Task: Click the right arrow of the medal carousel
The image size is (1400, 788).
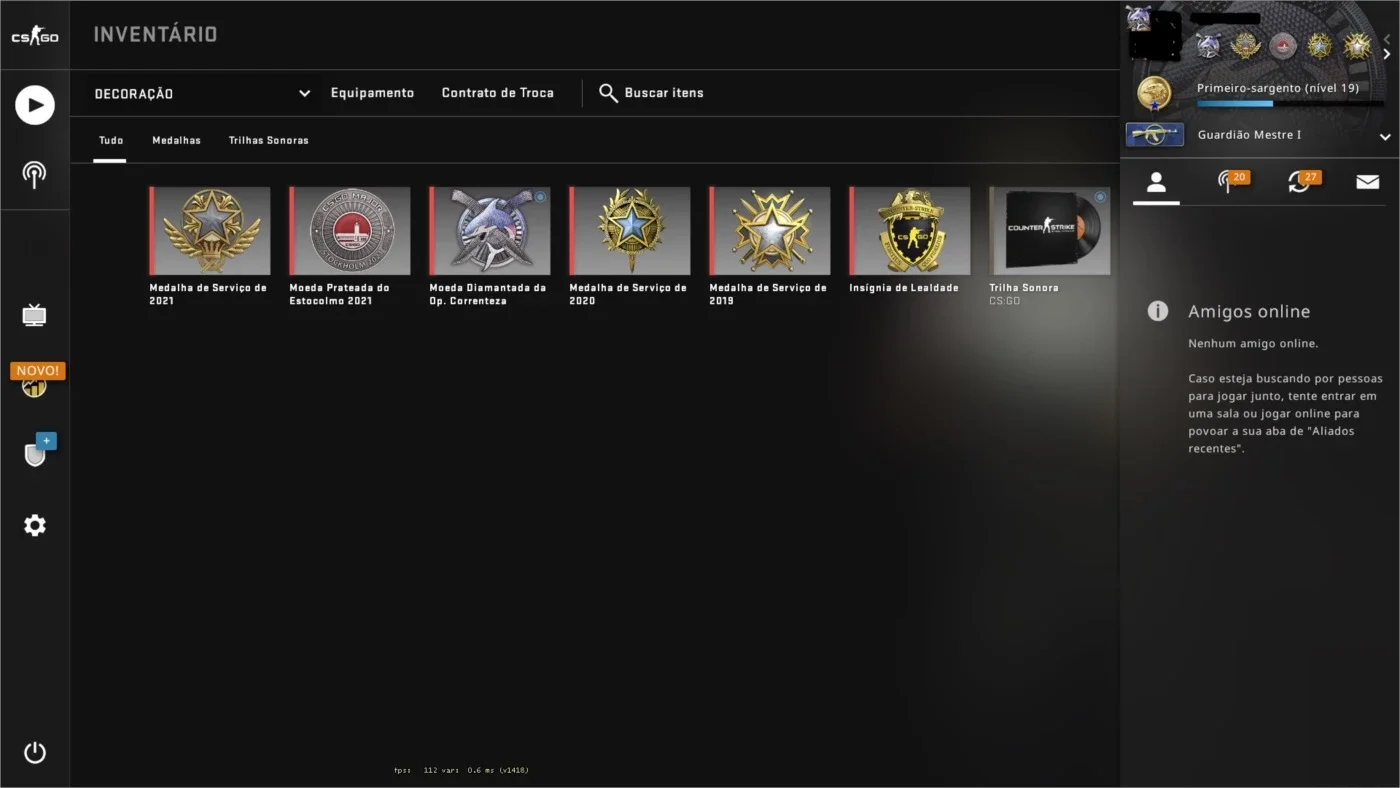Action: [1386, 54]
